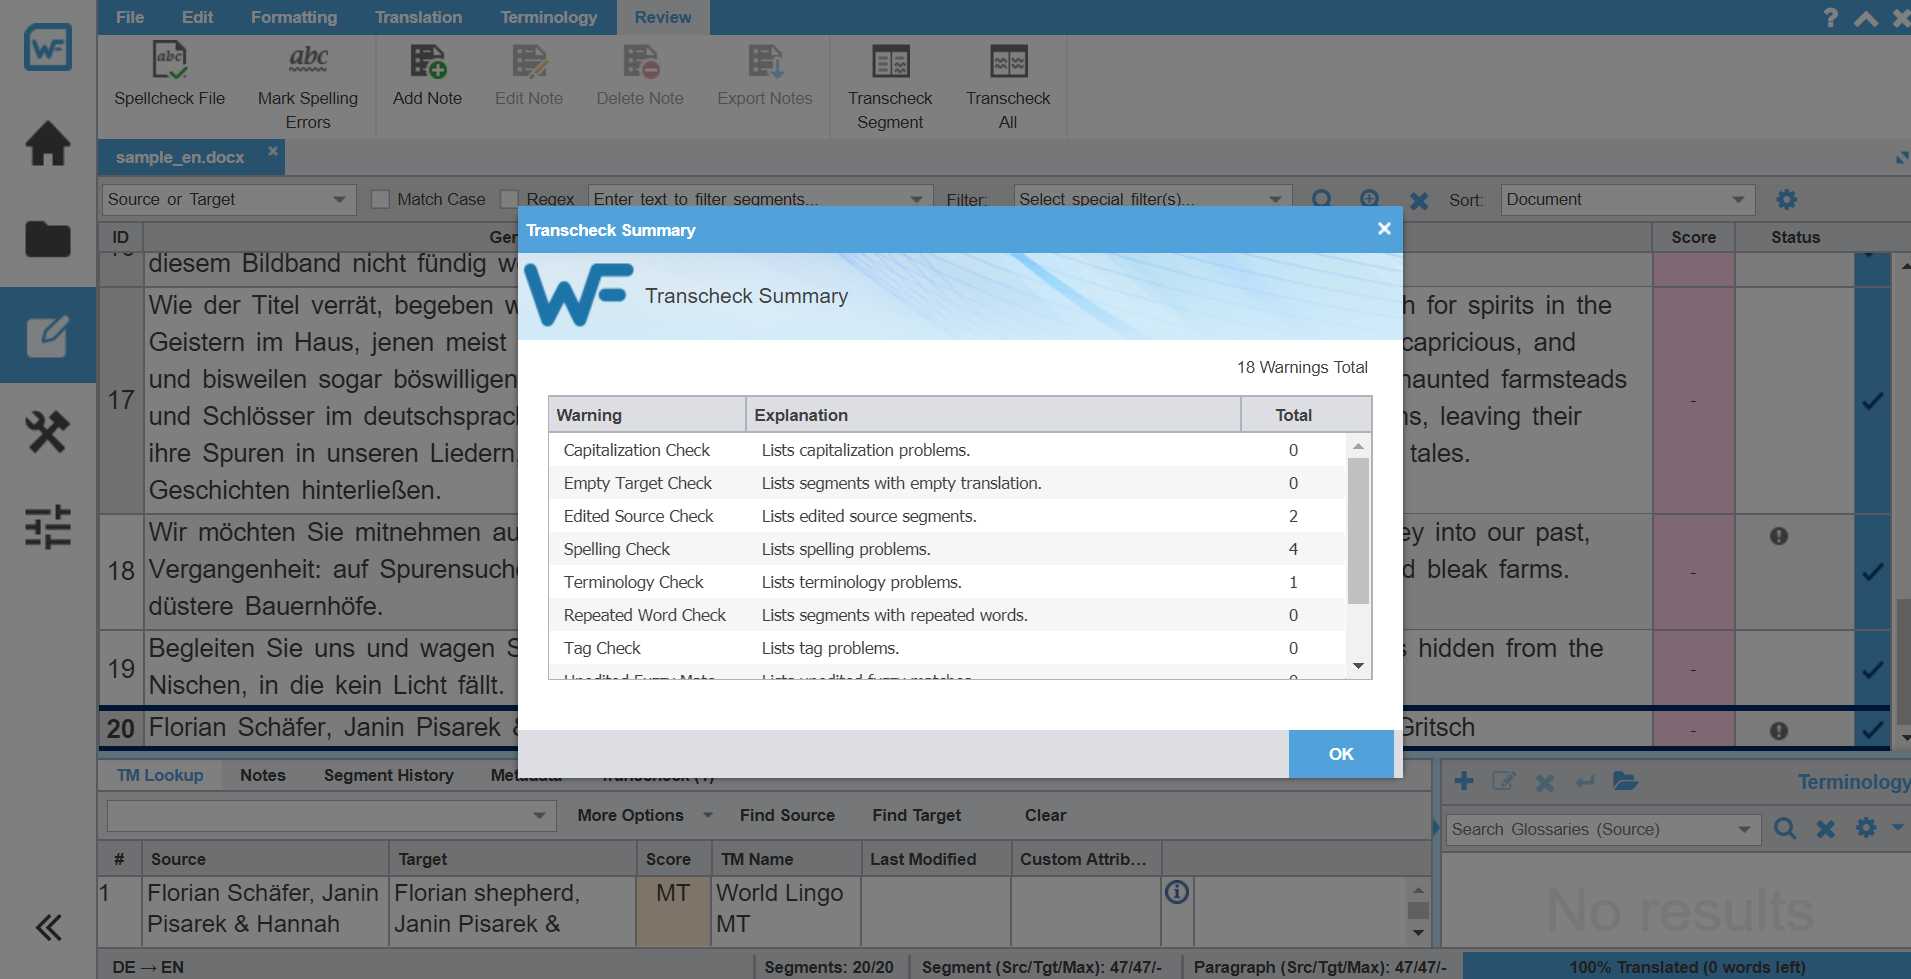Click the Delete Note icon
This screenshot has height=979, width=1911.
640,61
